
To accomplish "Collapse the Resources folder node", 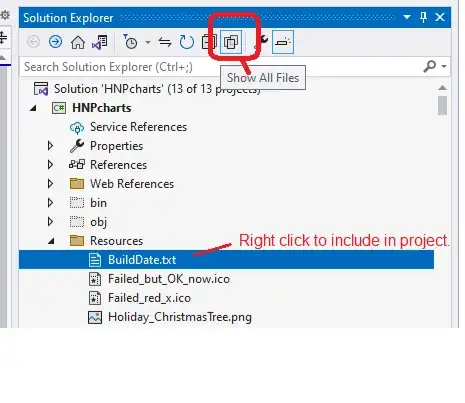I will pyautogui.click(x=51, y=241).
